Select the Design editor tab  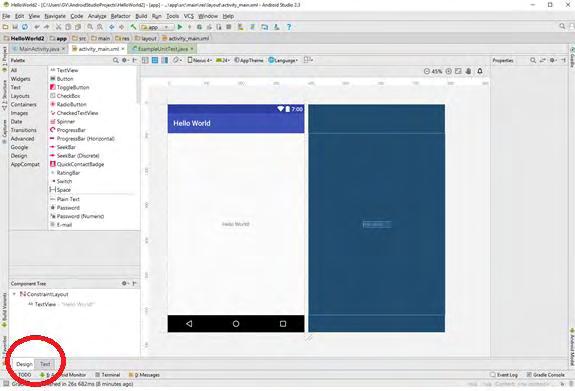pos(24,364)
